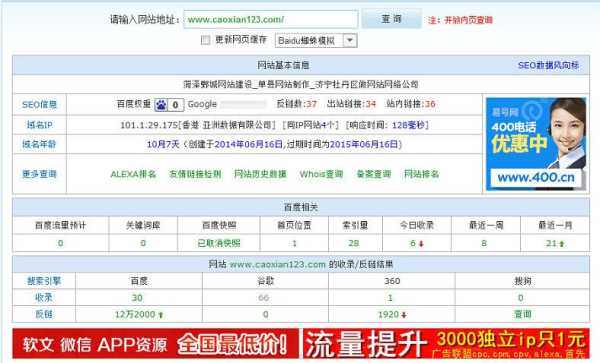
Task: Click the 站内链接 value 36
Action: point(430,104)
